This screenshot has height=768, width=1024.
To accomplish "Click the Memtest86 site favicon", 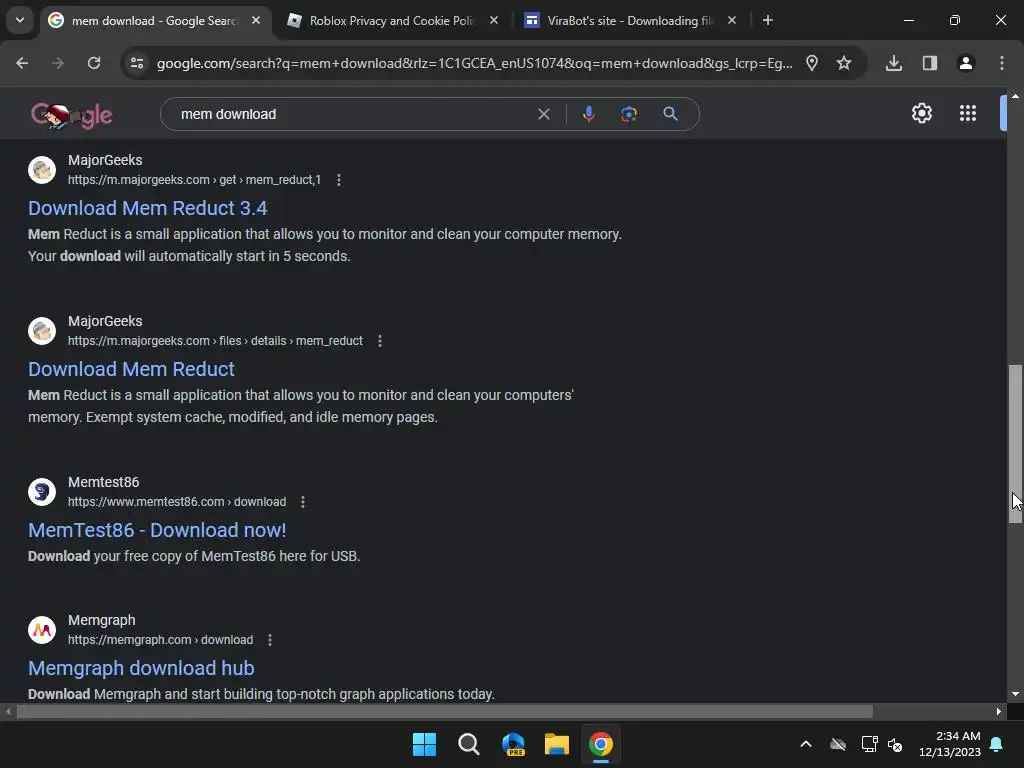I will pos(42,492).
